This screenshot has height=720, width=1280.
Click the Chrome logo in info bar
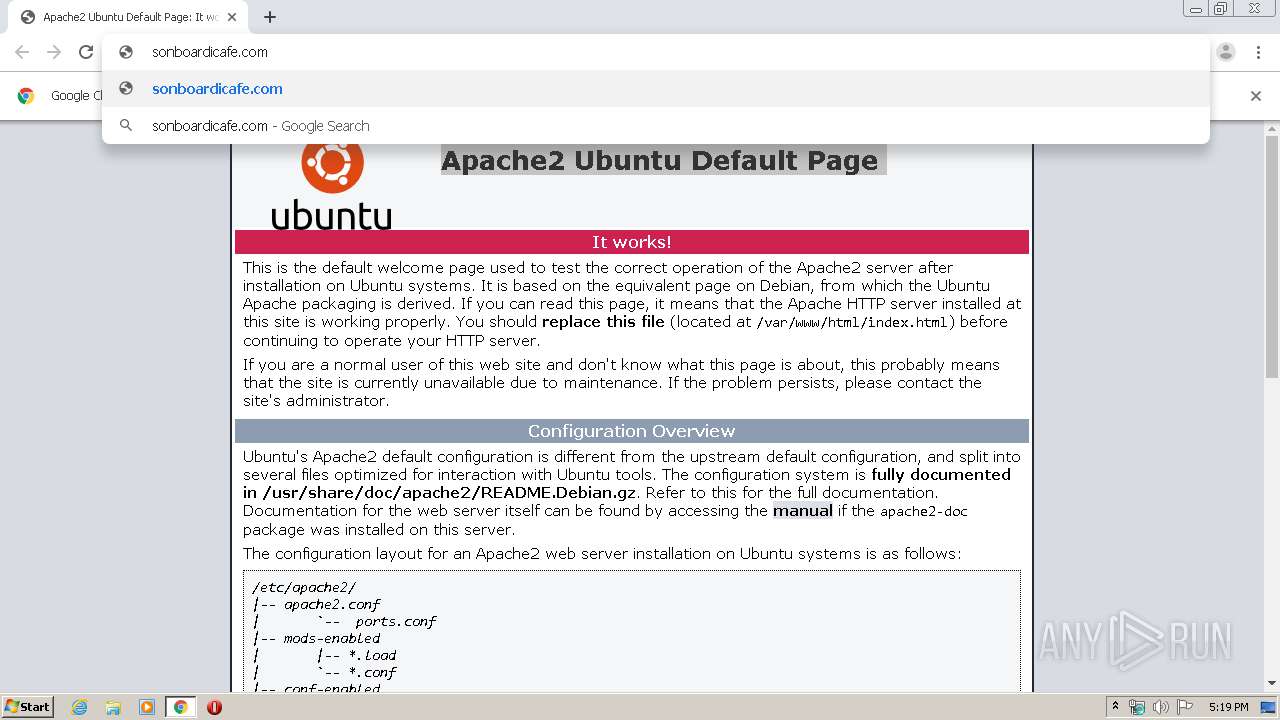point(26,96)
